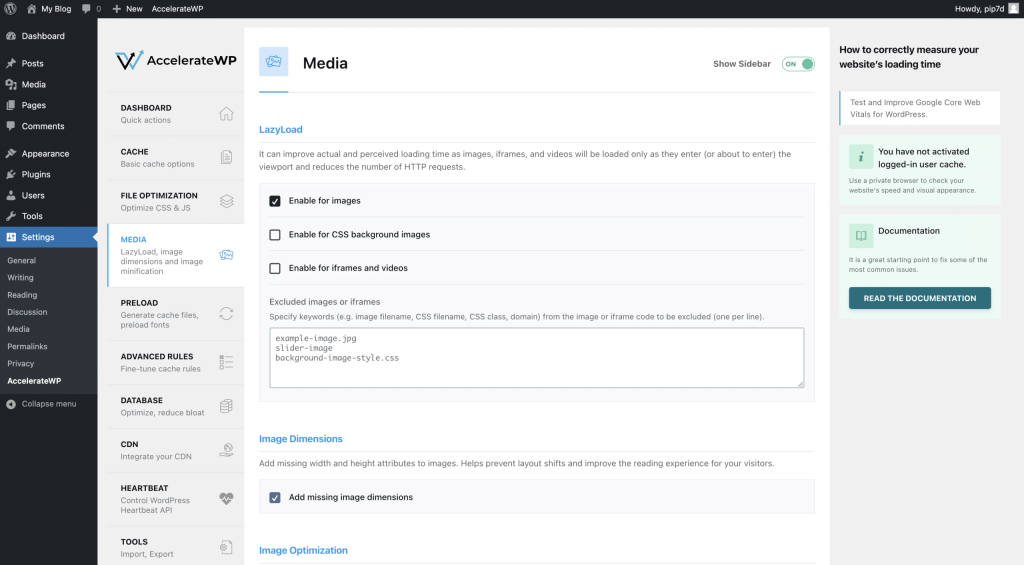Uncheck Add missing image dimensions

[275, 498]
